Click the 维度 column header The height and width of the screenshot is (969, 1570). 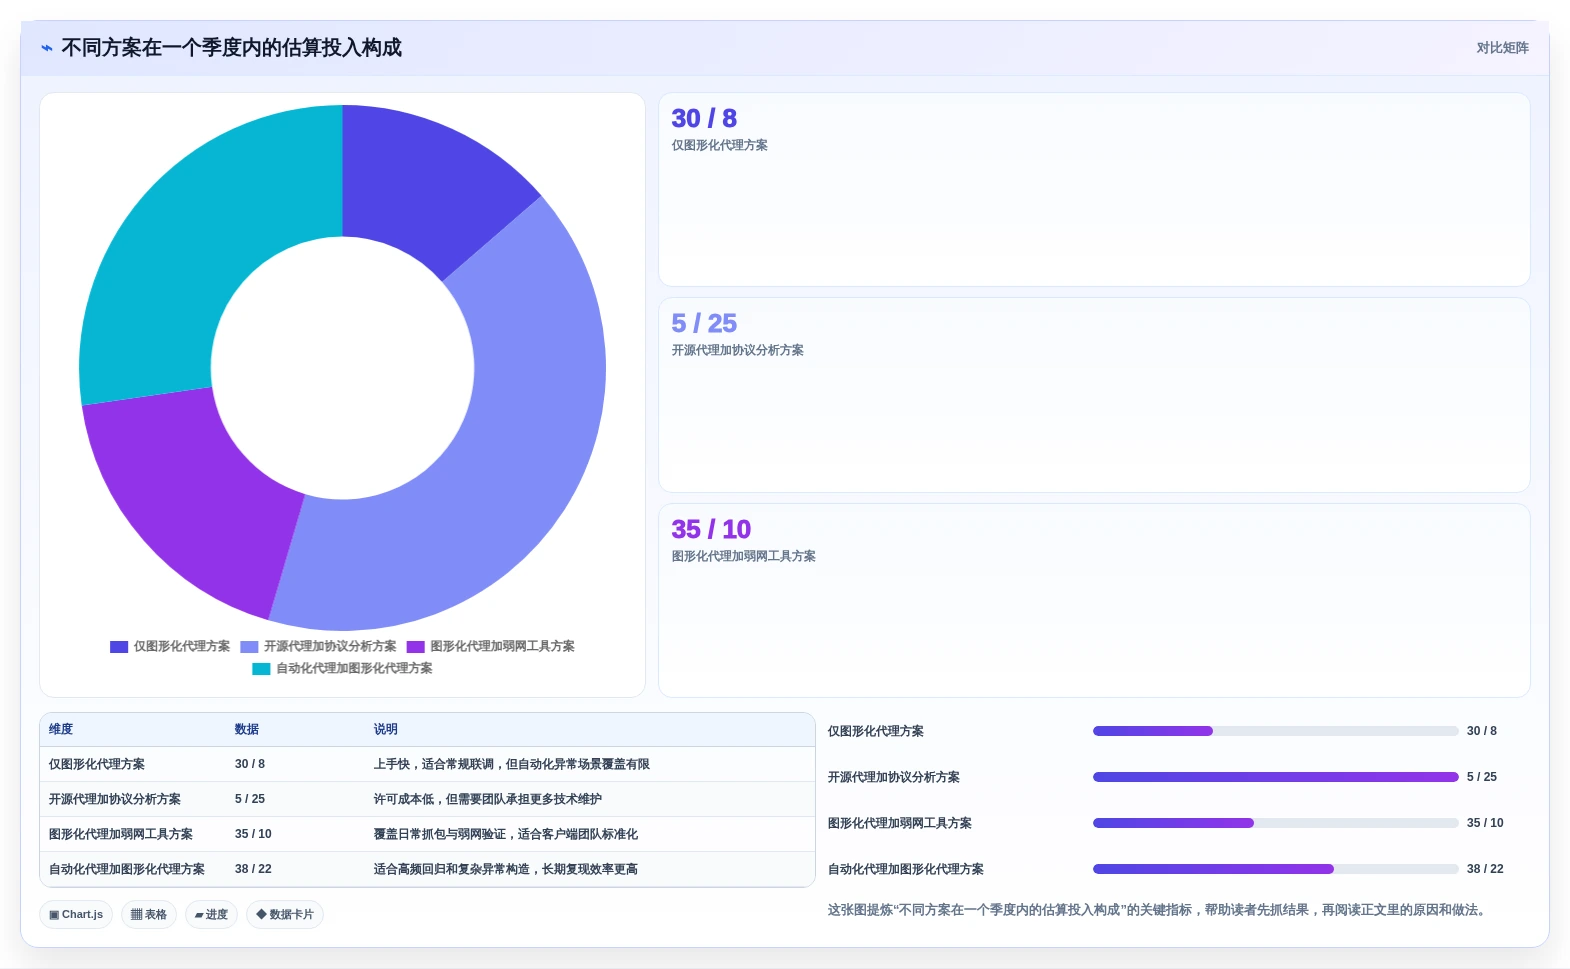[61, 730]
